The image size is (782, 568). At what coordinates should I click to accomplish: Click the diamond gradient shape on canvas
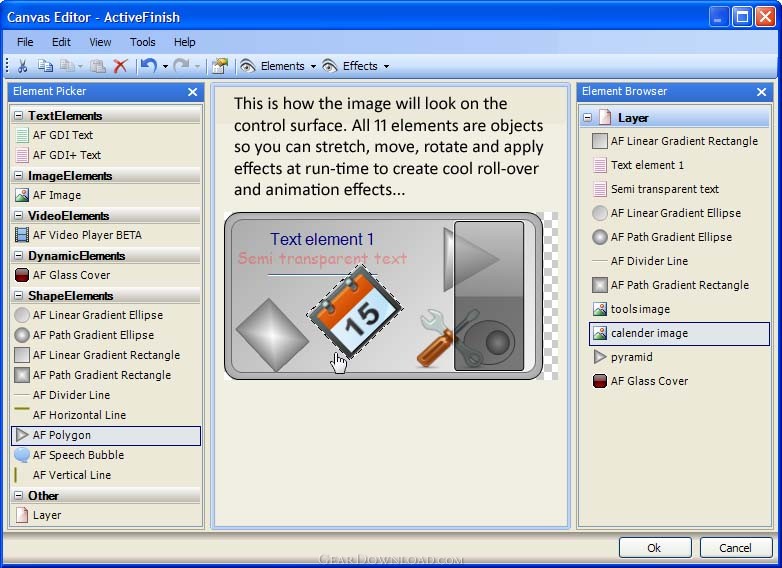pyautogui.click(x=272, y=335)
